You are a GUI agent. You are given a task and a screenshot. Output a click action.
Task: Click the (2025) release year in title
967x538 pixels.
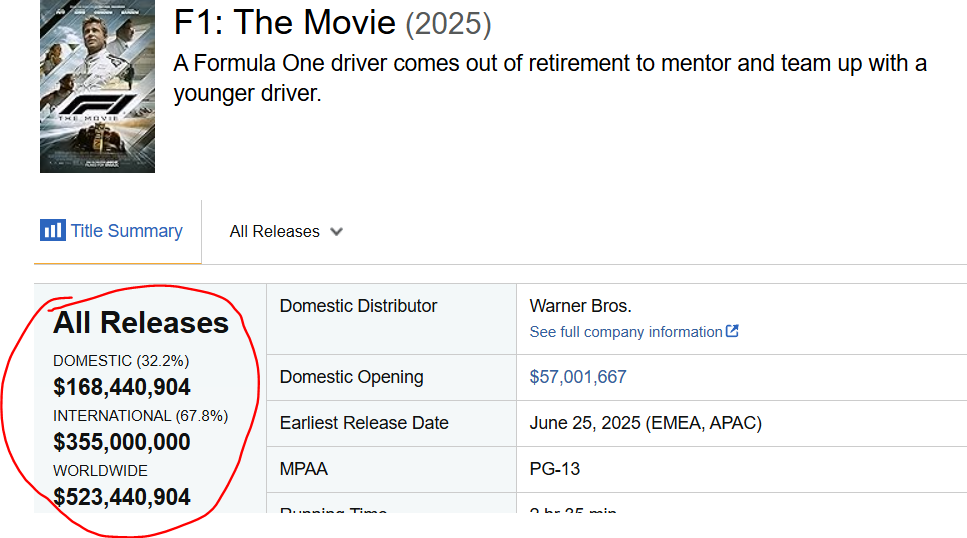[x=448, y=22]
